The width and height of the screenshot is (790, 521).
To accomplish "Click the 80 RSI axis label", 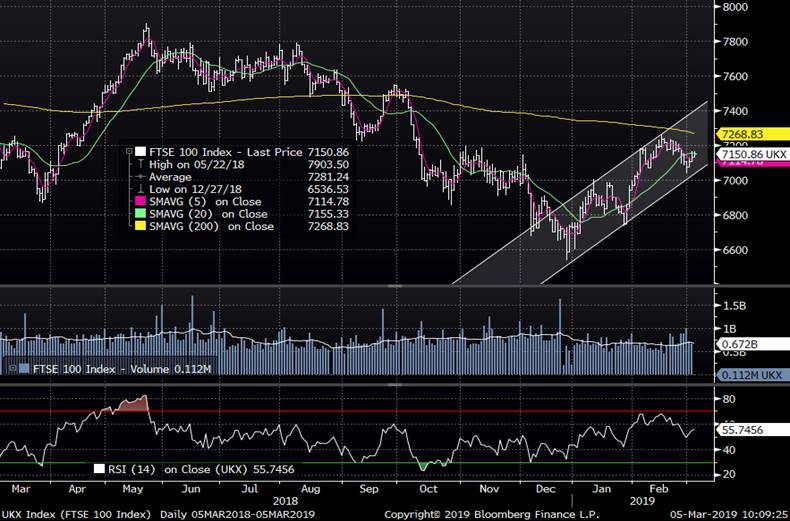I will (729, 399).
